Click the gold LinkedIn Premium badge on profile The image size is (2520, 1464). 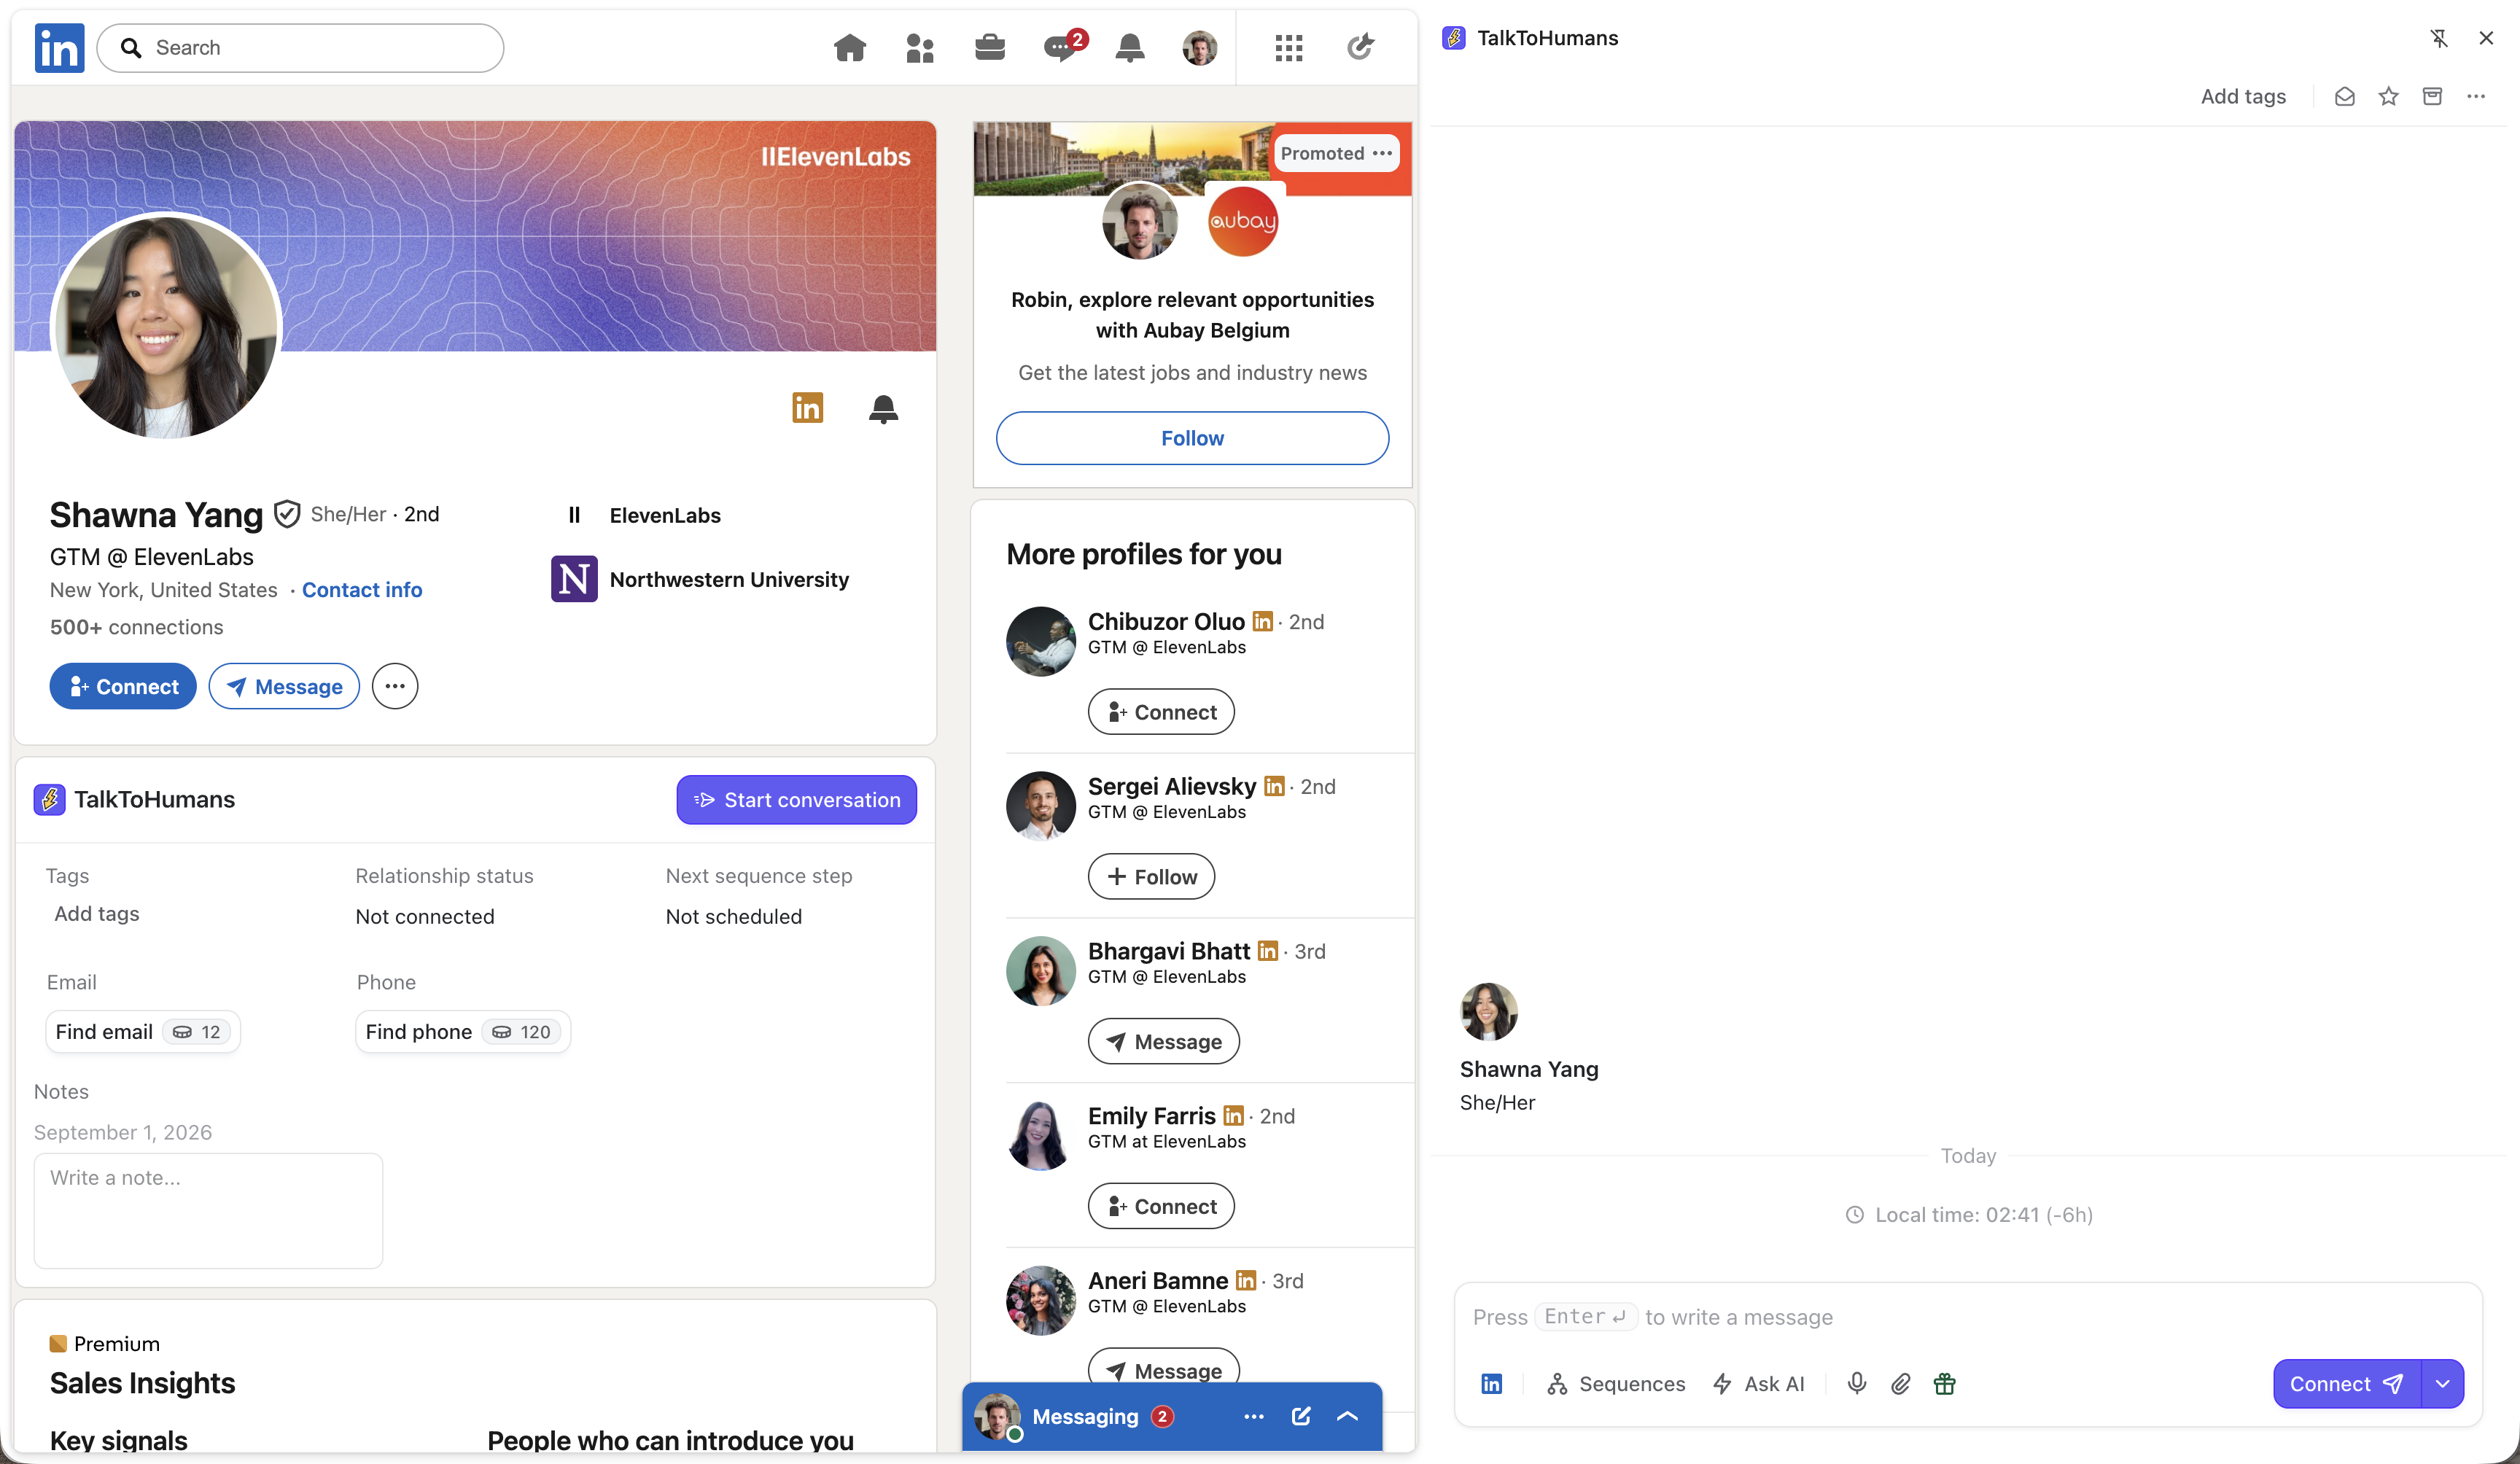click(807, 407)
